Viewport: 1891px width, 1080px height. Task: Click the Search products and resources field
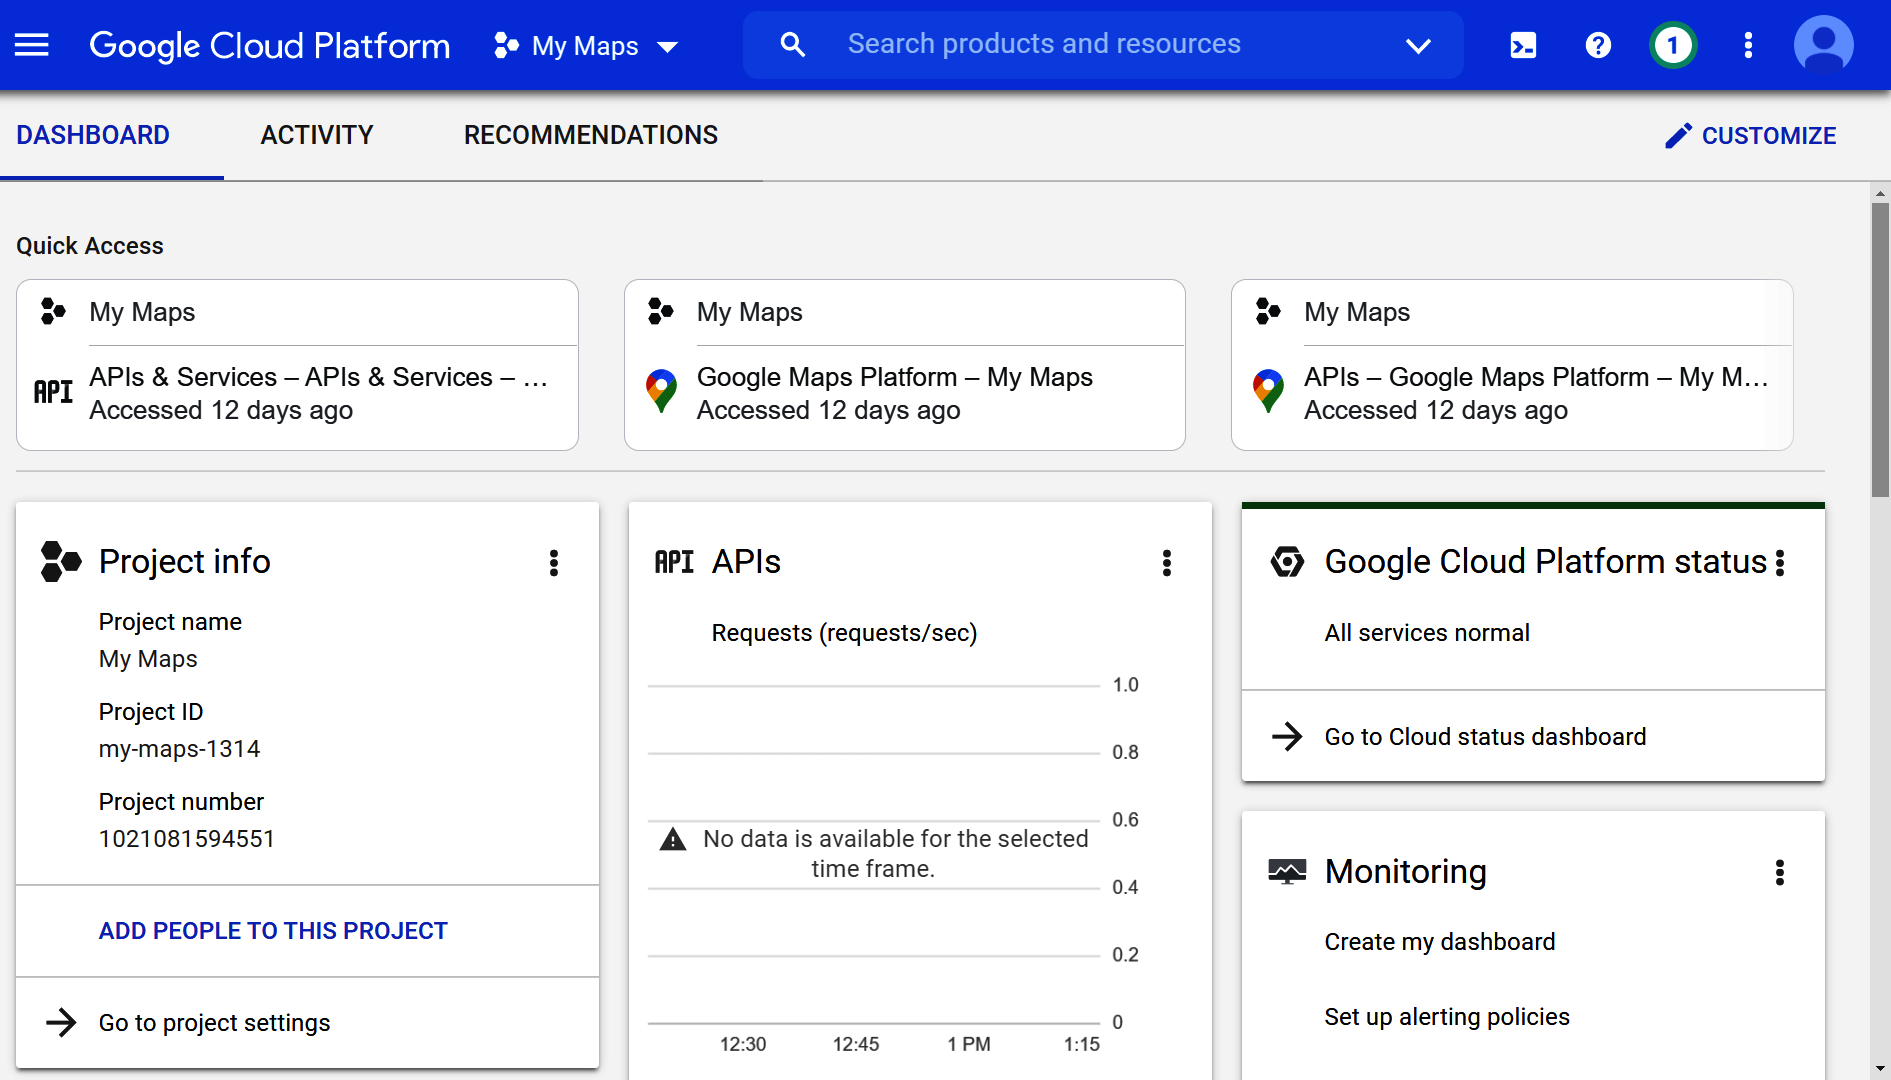coord(1044,44)
